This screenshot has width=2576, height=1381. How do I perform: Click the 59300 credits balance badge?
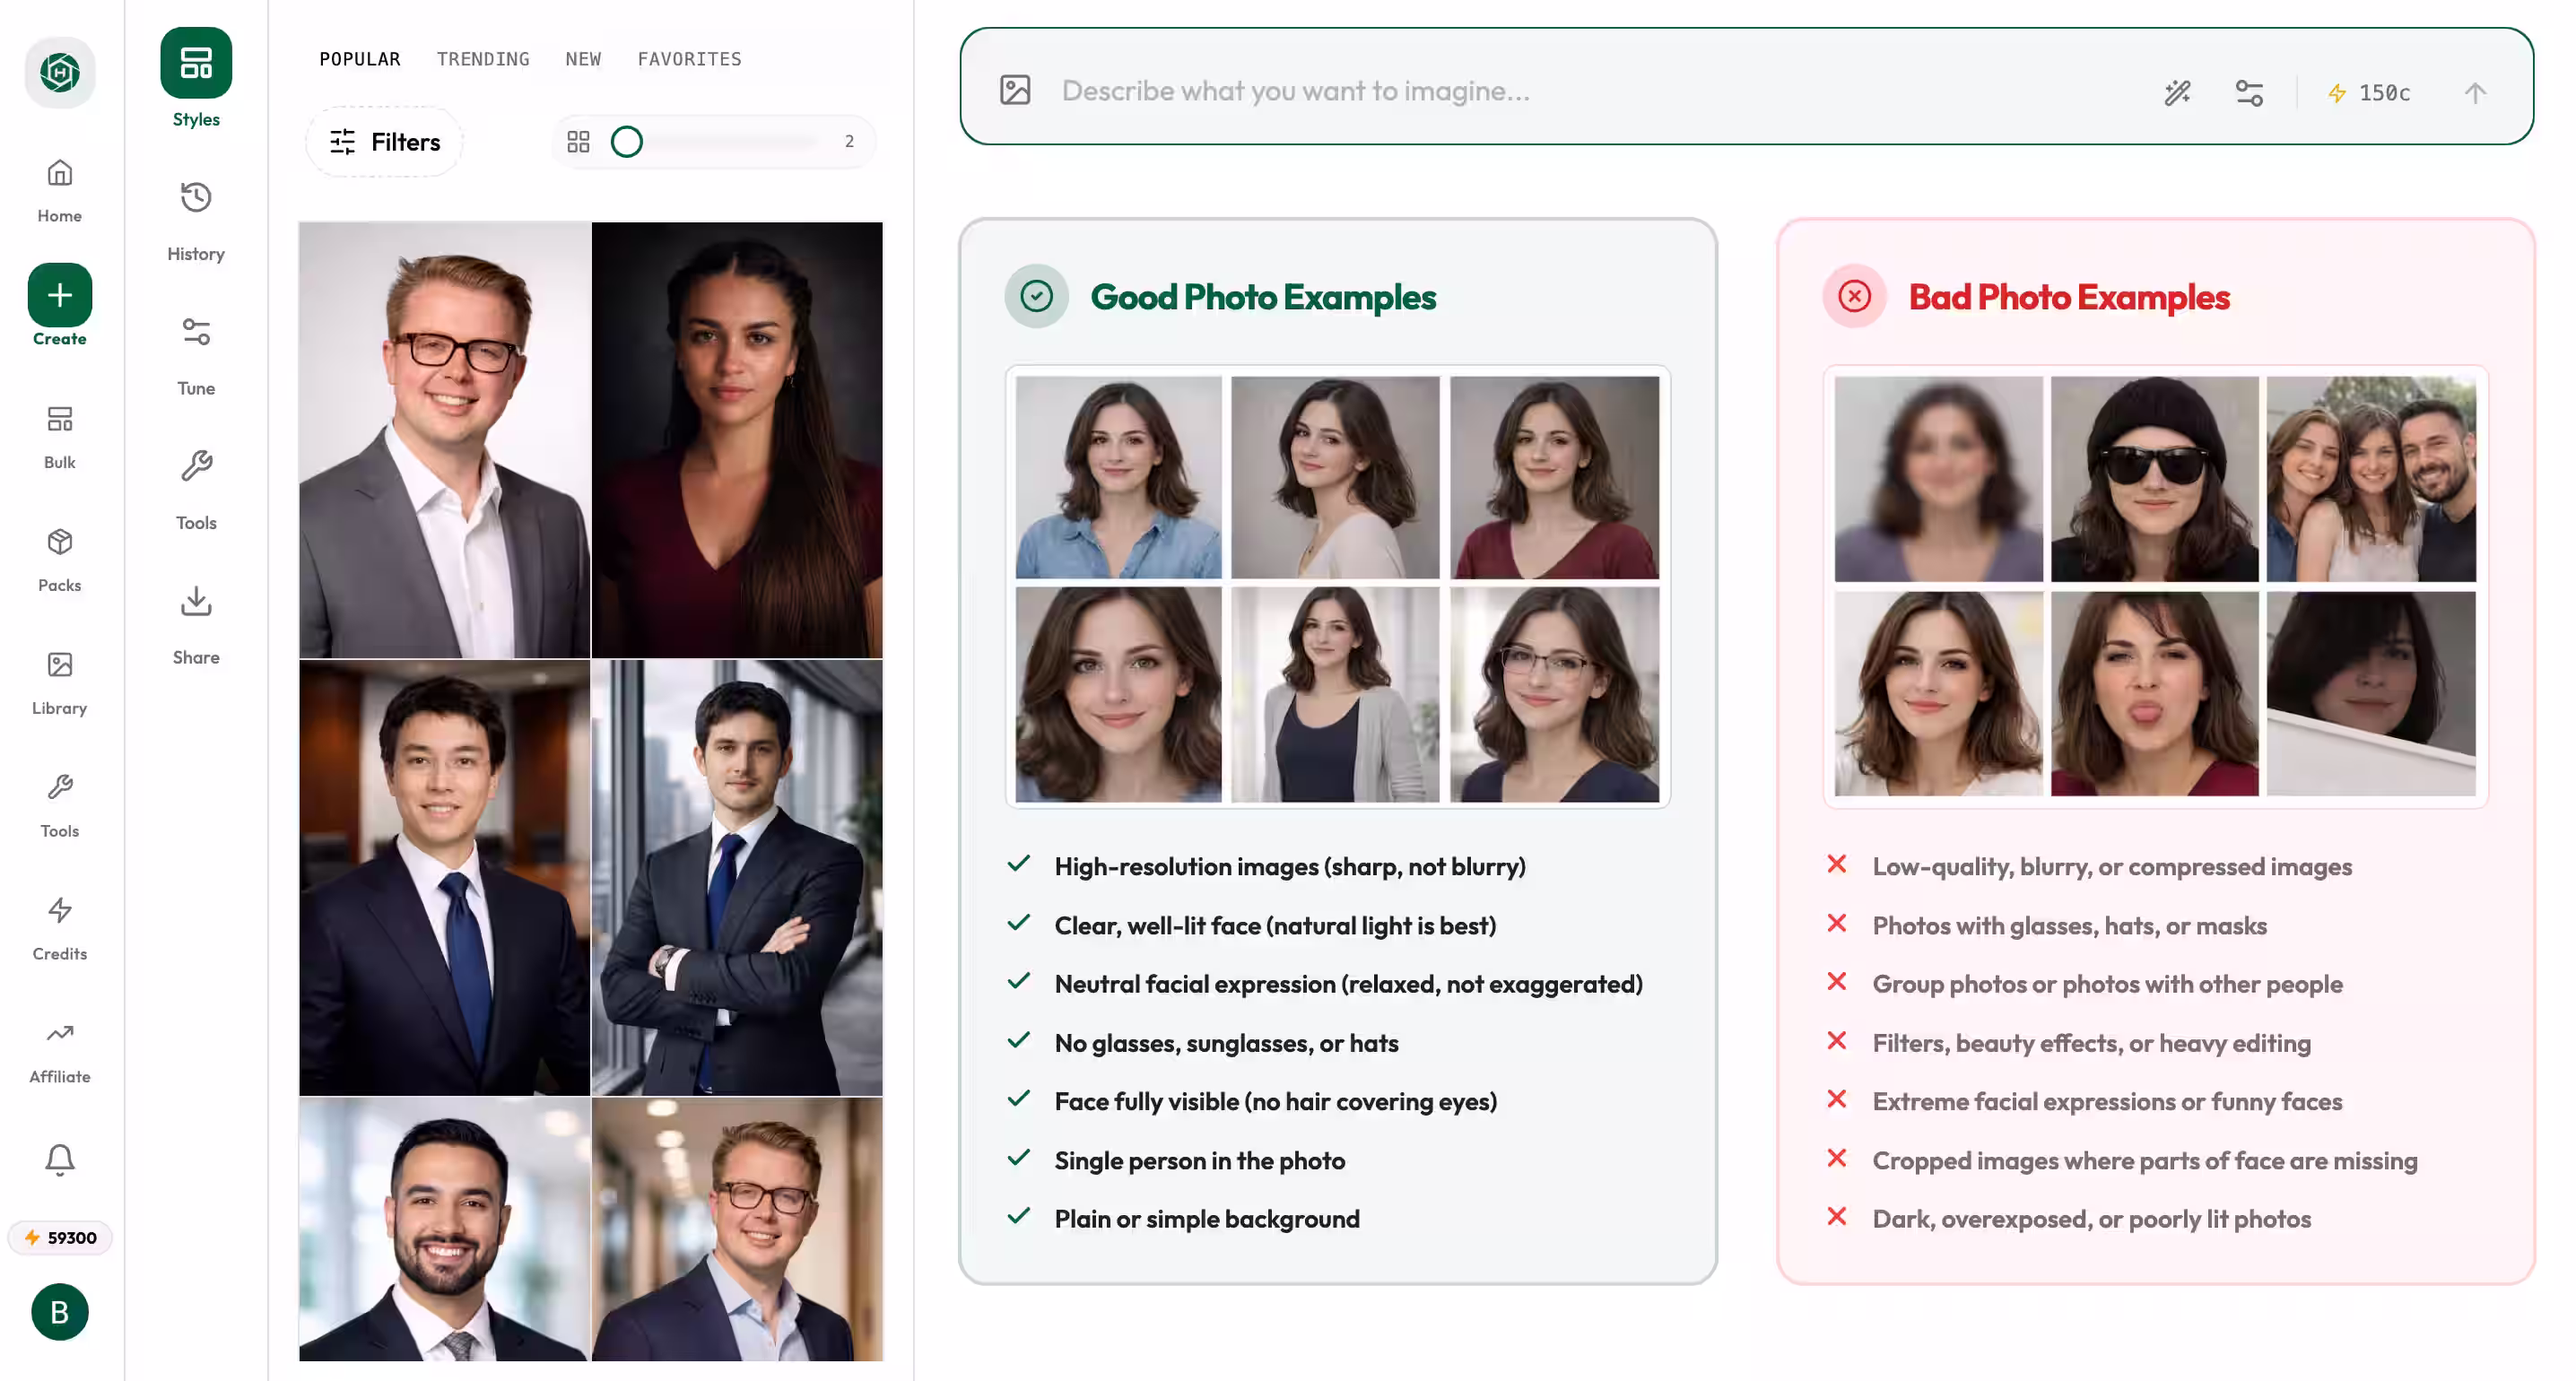point(60,1237)
